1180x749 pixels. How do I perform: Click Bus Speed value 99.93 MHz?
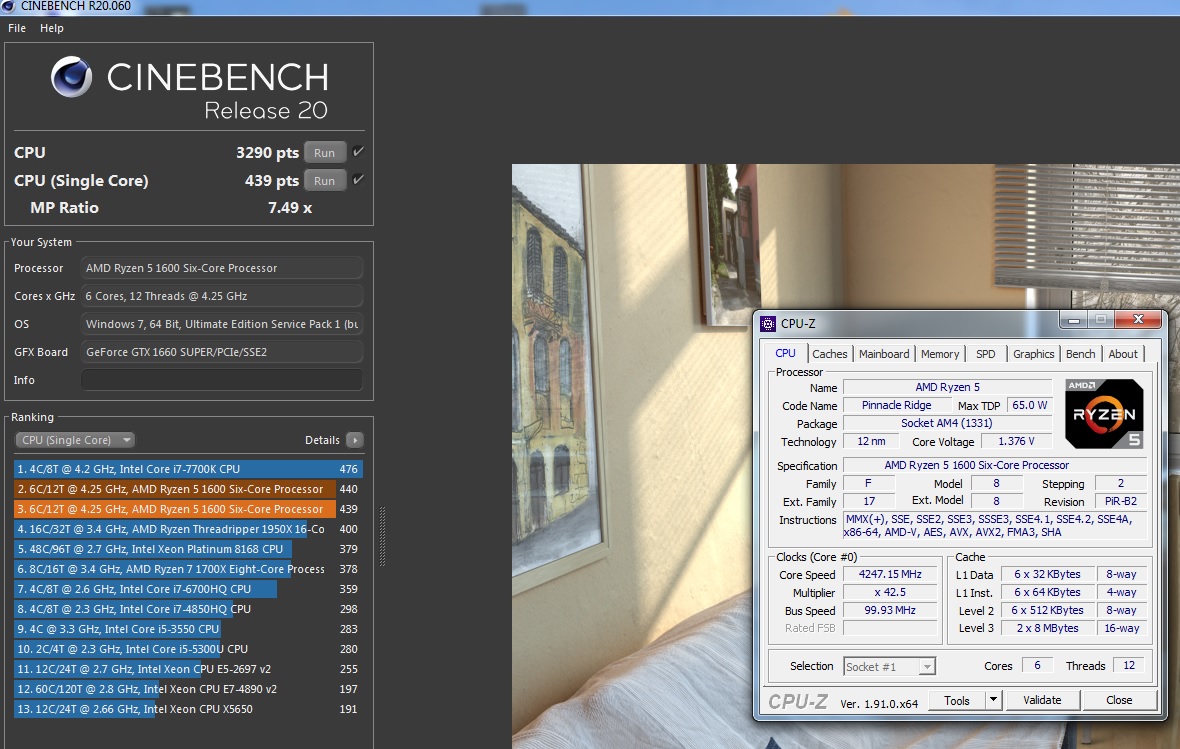(890, 610)
